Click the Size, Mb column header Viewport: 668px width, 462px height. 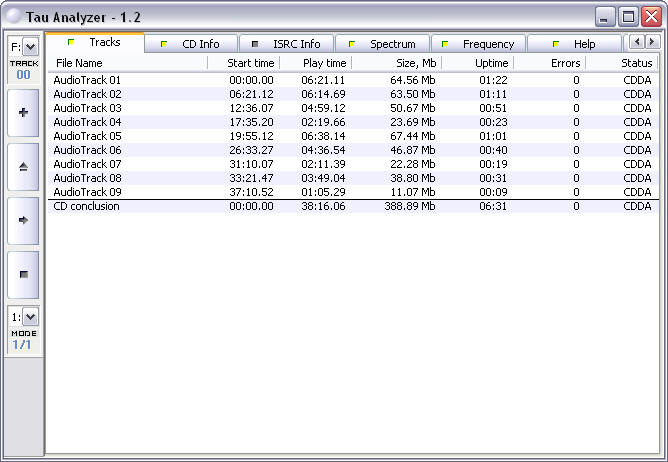coord(395,63)
